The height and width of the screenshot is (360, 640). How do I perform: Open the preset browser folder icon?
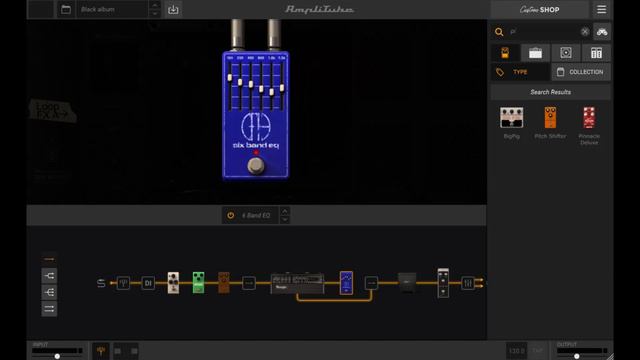pyautogui.click(x=66, y=9)
